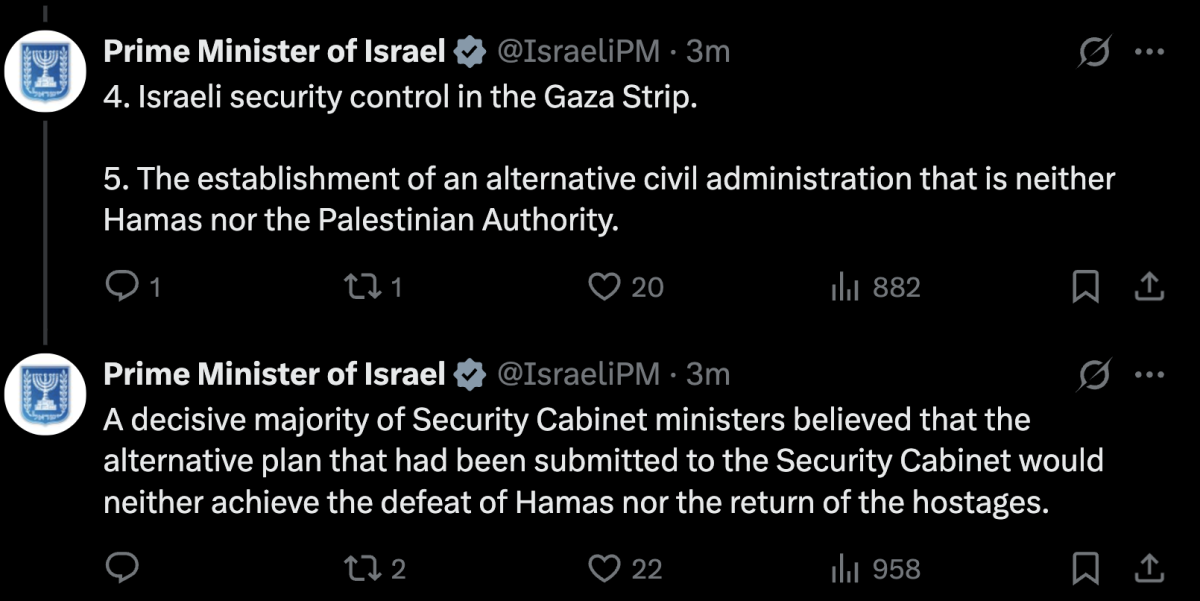
Task: Open the more options menu on first tweet
Action: [1153, 53]
